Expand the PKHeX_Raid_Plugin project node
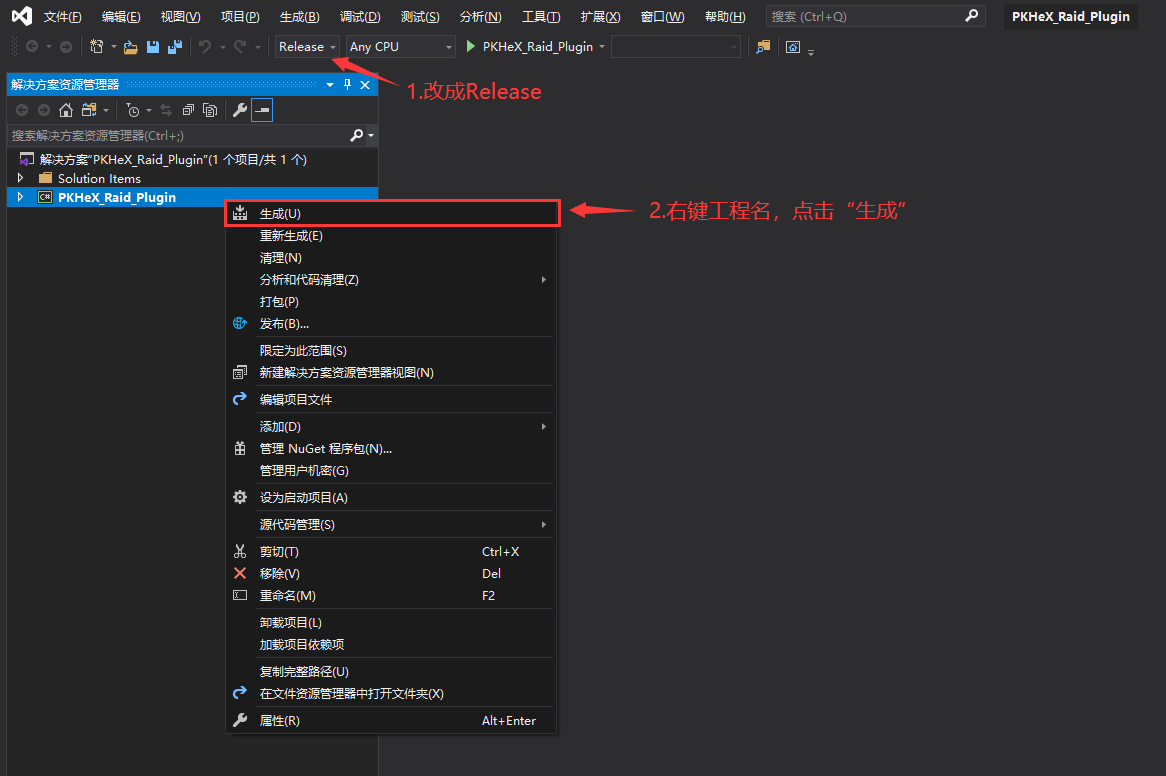 18,197
